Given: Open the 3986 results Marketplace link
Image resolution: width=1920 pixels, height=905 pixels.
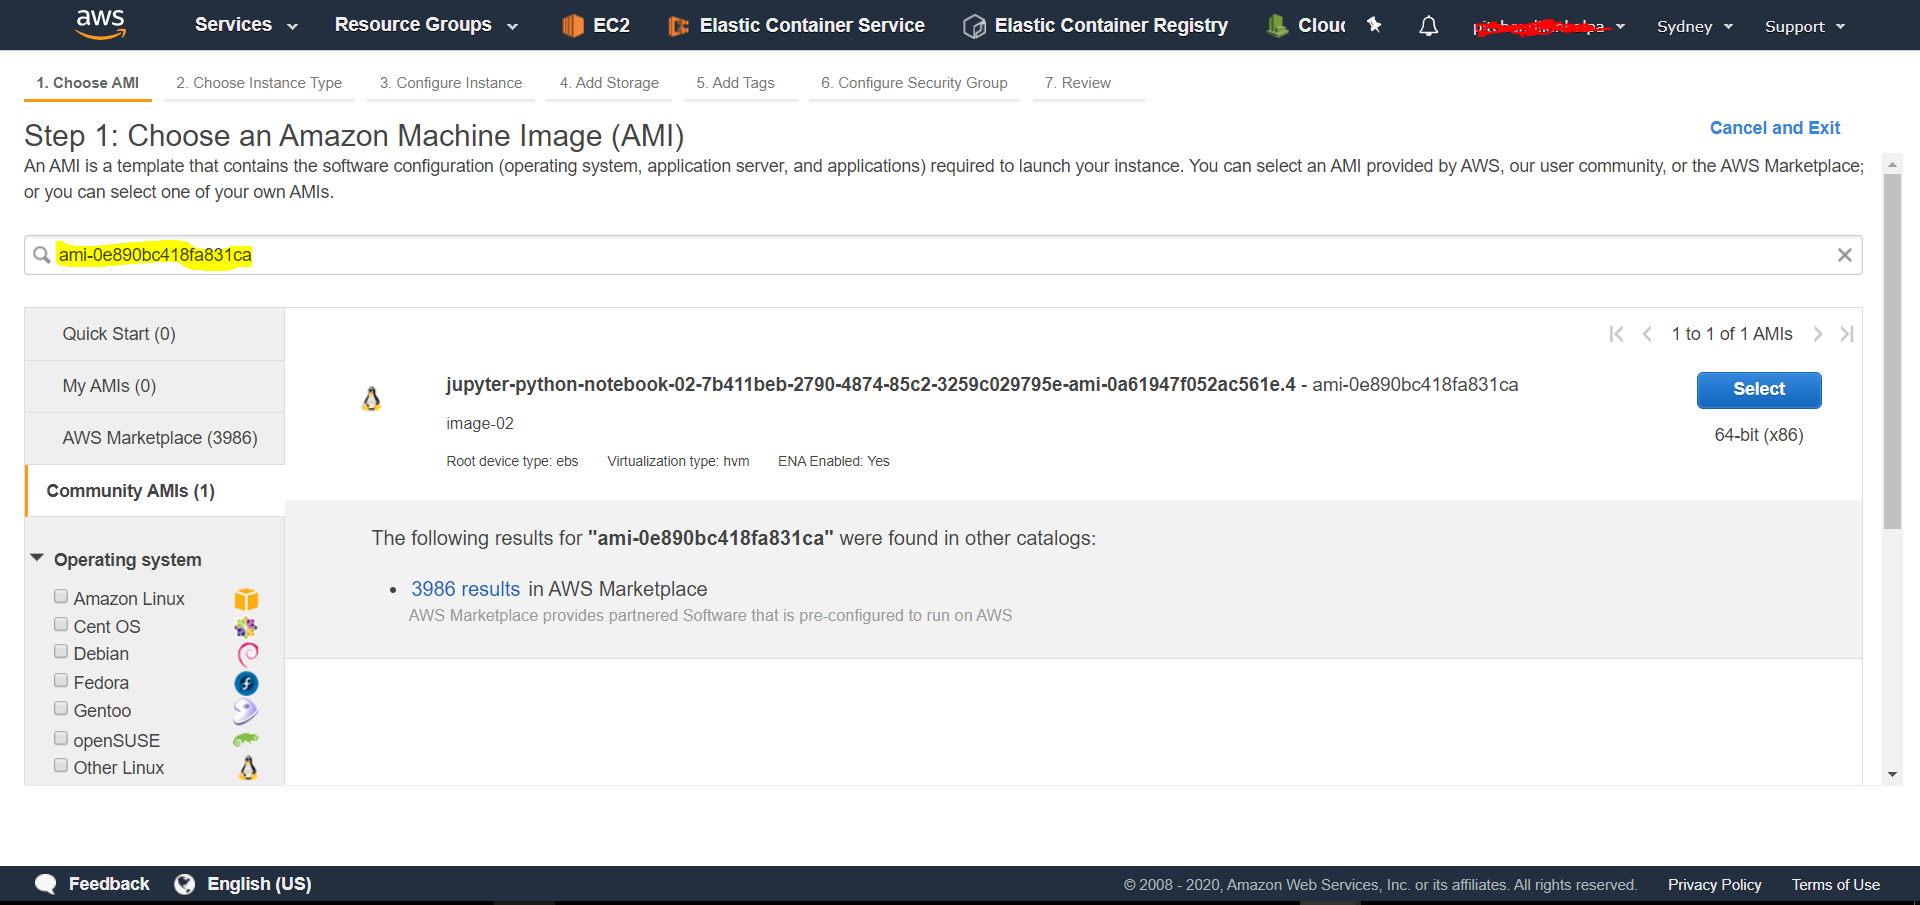Looking at the screenshot, I should (x=465, y=589).
